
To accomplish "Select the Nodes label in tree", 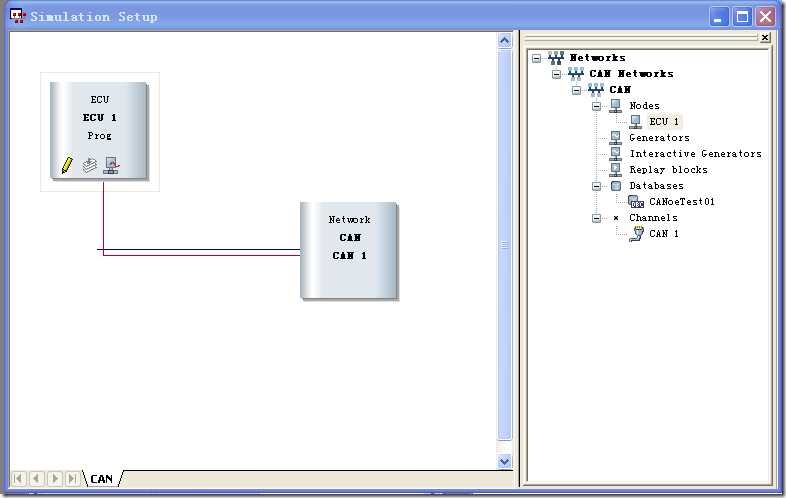I will tap(644, 106).
